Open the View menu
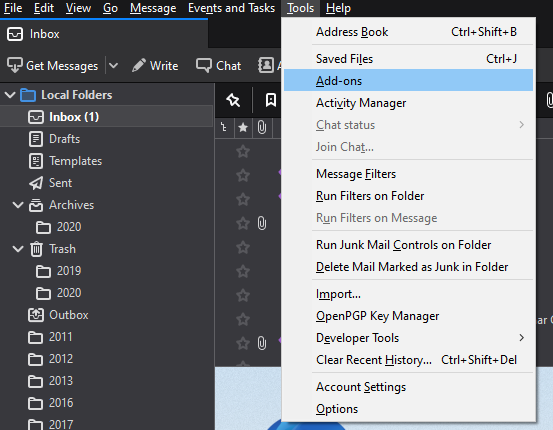The width and height of the screenshot is (553, 430). tap(78, 8)
